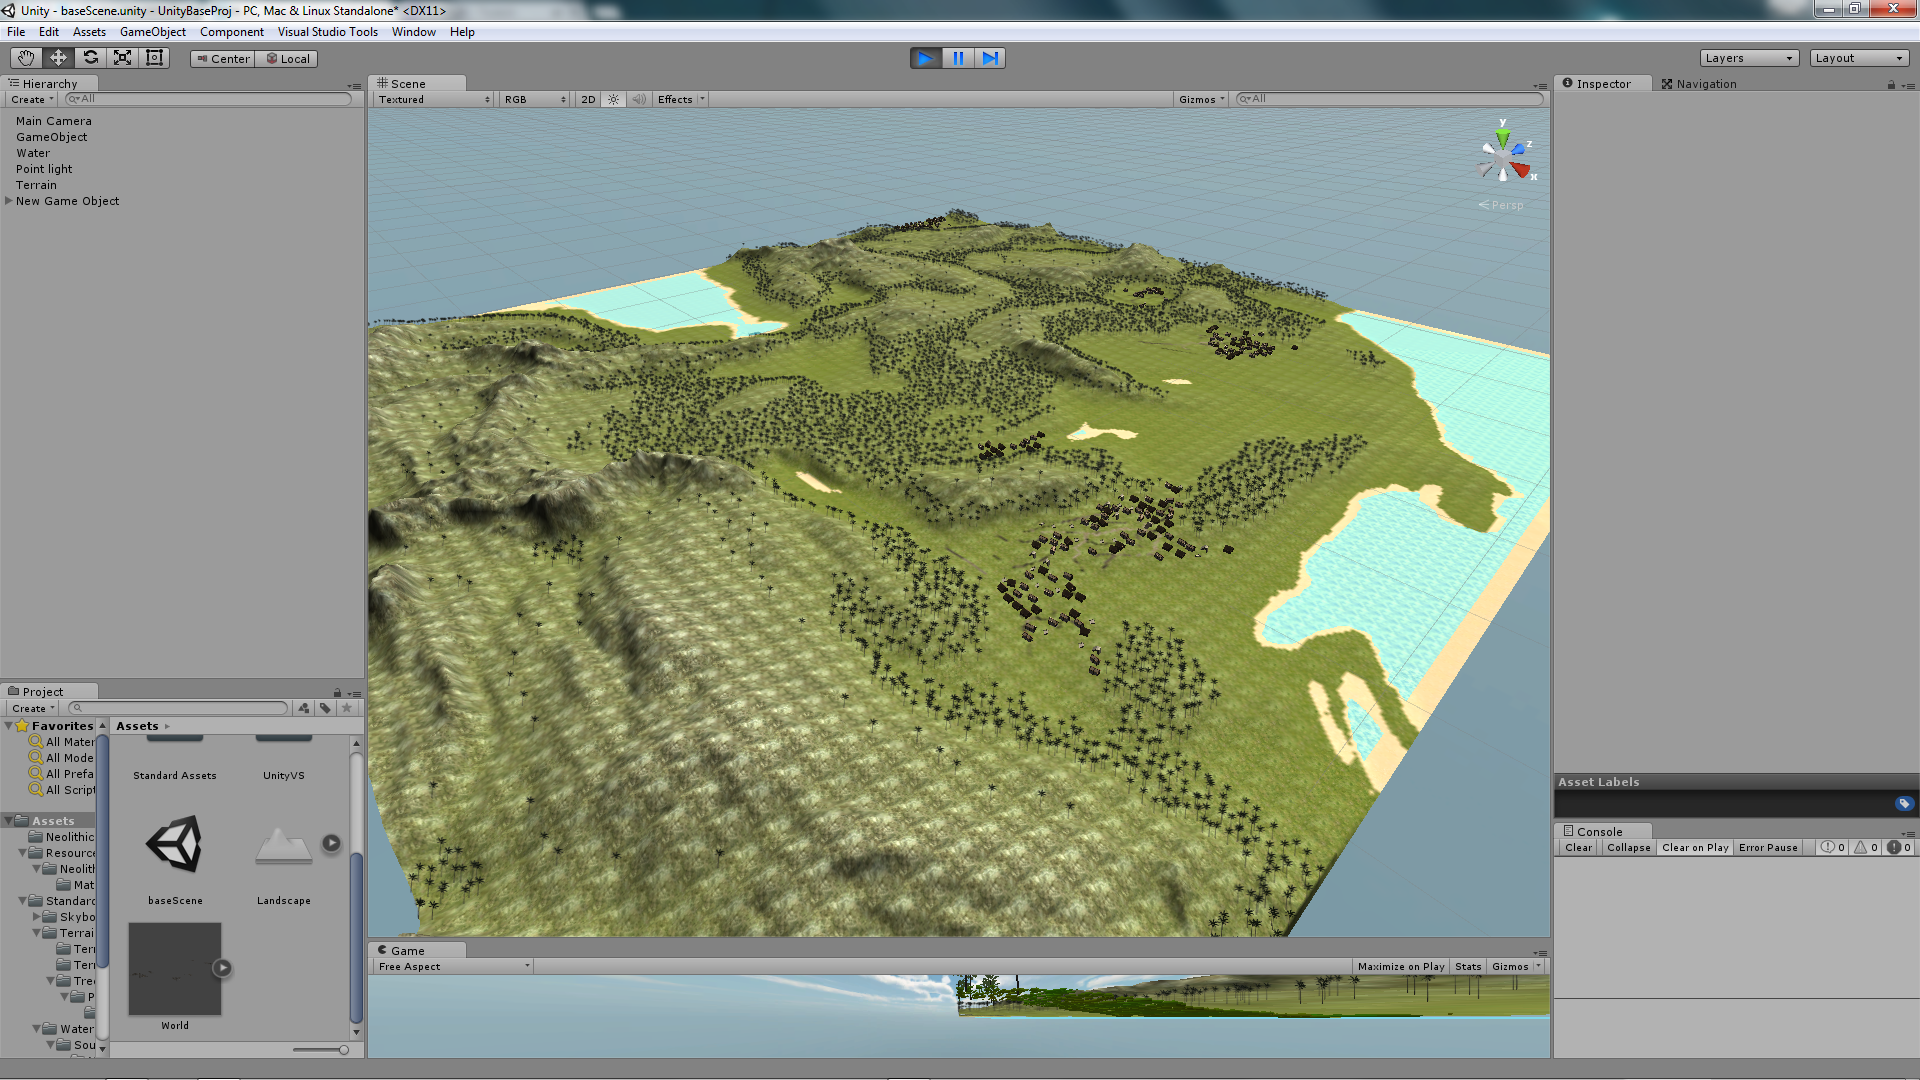Click the Pause button
1920x1080 pixels.
point(958,58)
